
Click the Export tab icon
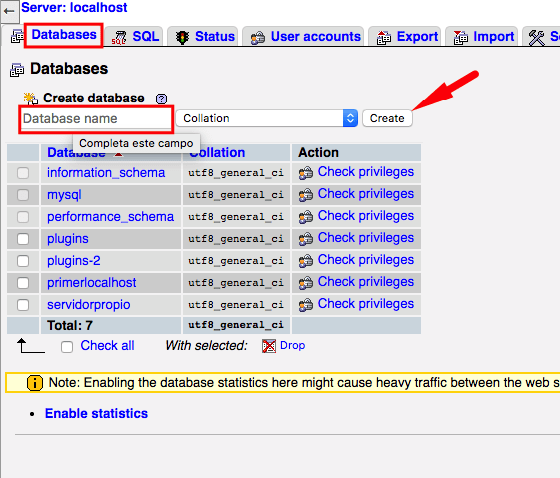(384, 38)
